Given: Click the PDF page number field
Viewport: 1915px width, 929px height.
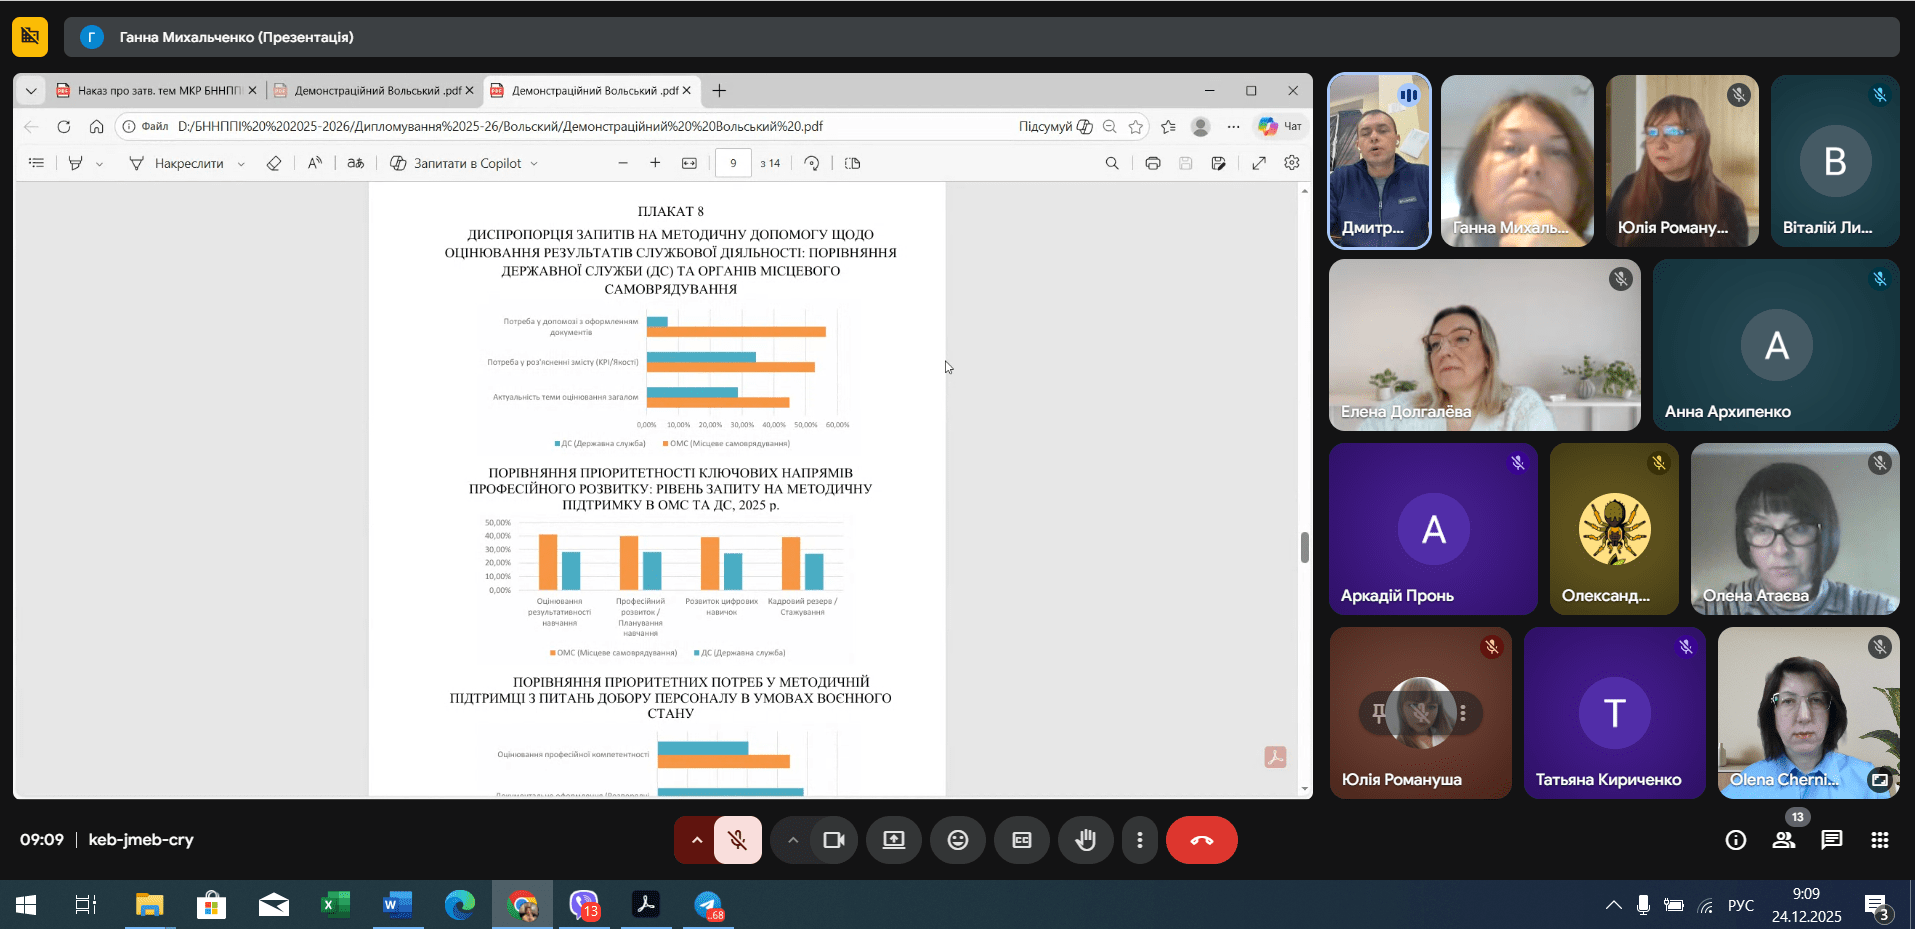Looking at the screenshot, I should pos(733,163).
